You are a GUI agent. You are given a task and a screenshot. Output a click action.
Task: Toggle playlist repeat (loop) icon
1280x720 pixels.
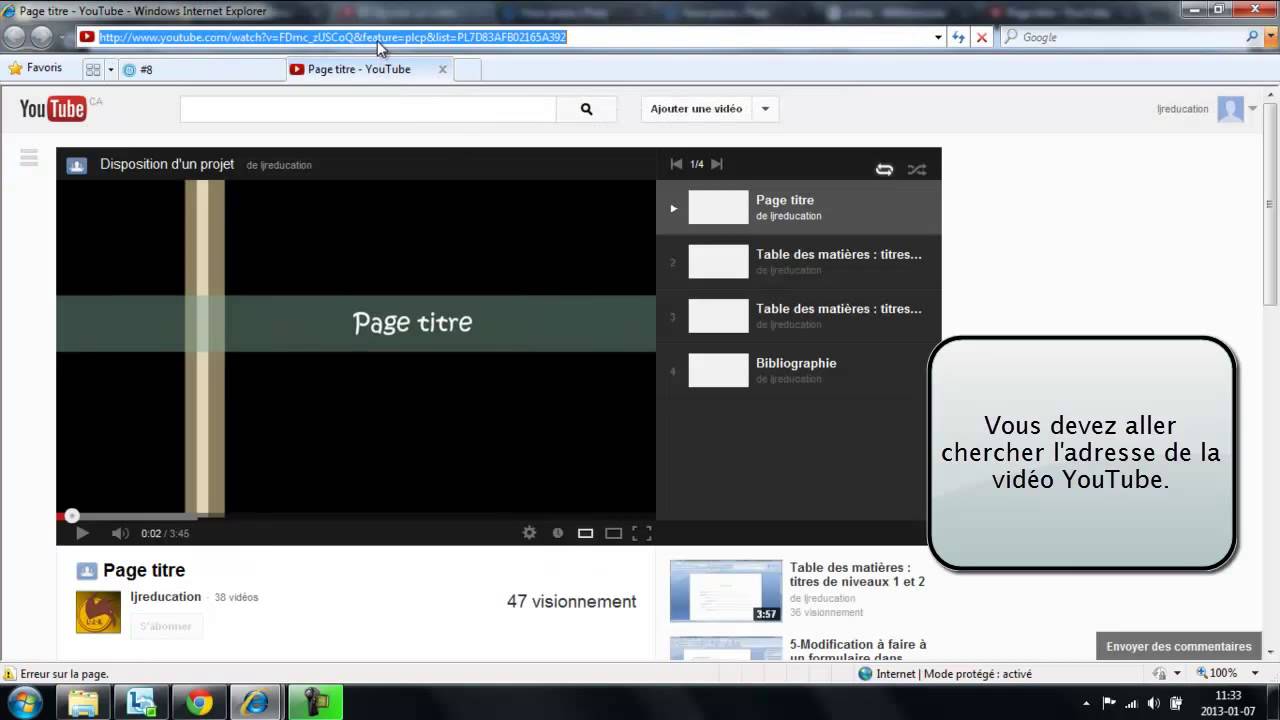884,169
